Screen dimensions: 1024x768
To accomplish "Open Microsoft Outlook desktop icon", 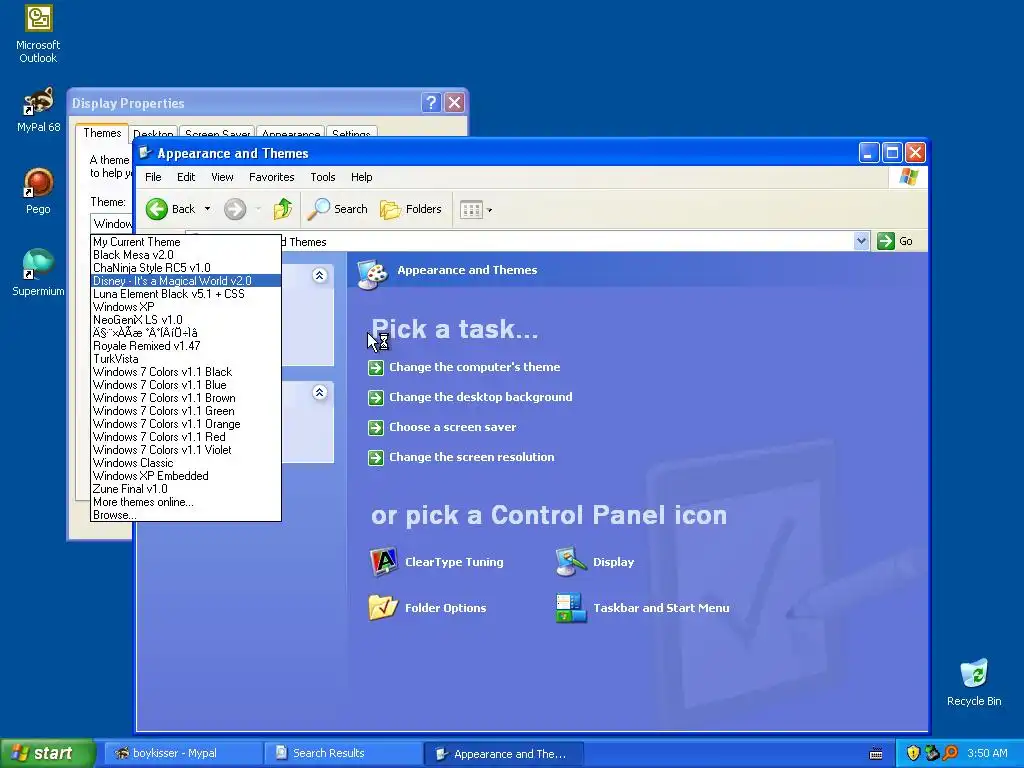I will pyautogui.click(x=38, y=34).
